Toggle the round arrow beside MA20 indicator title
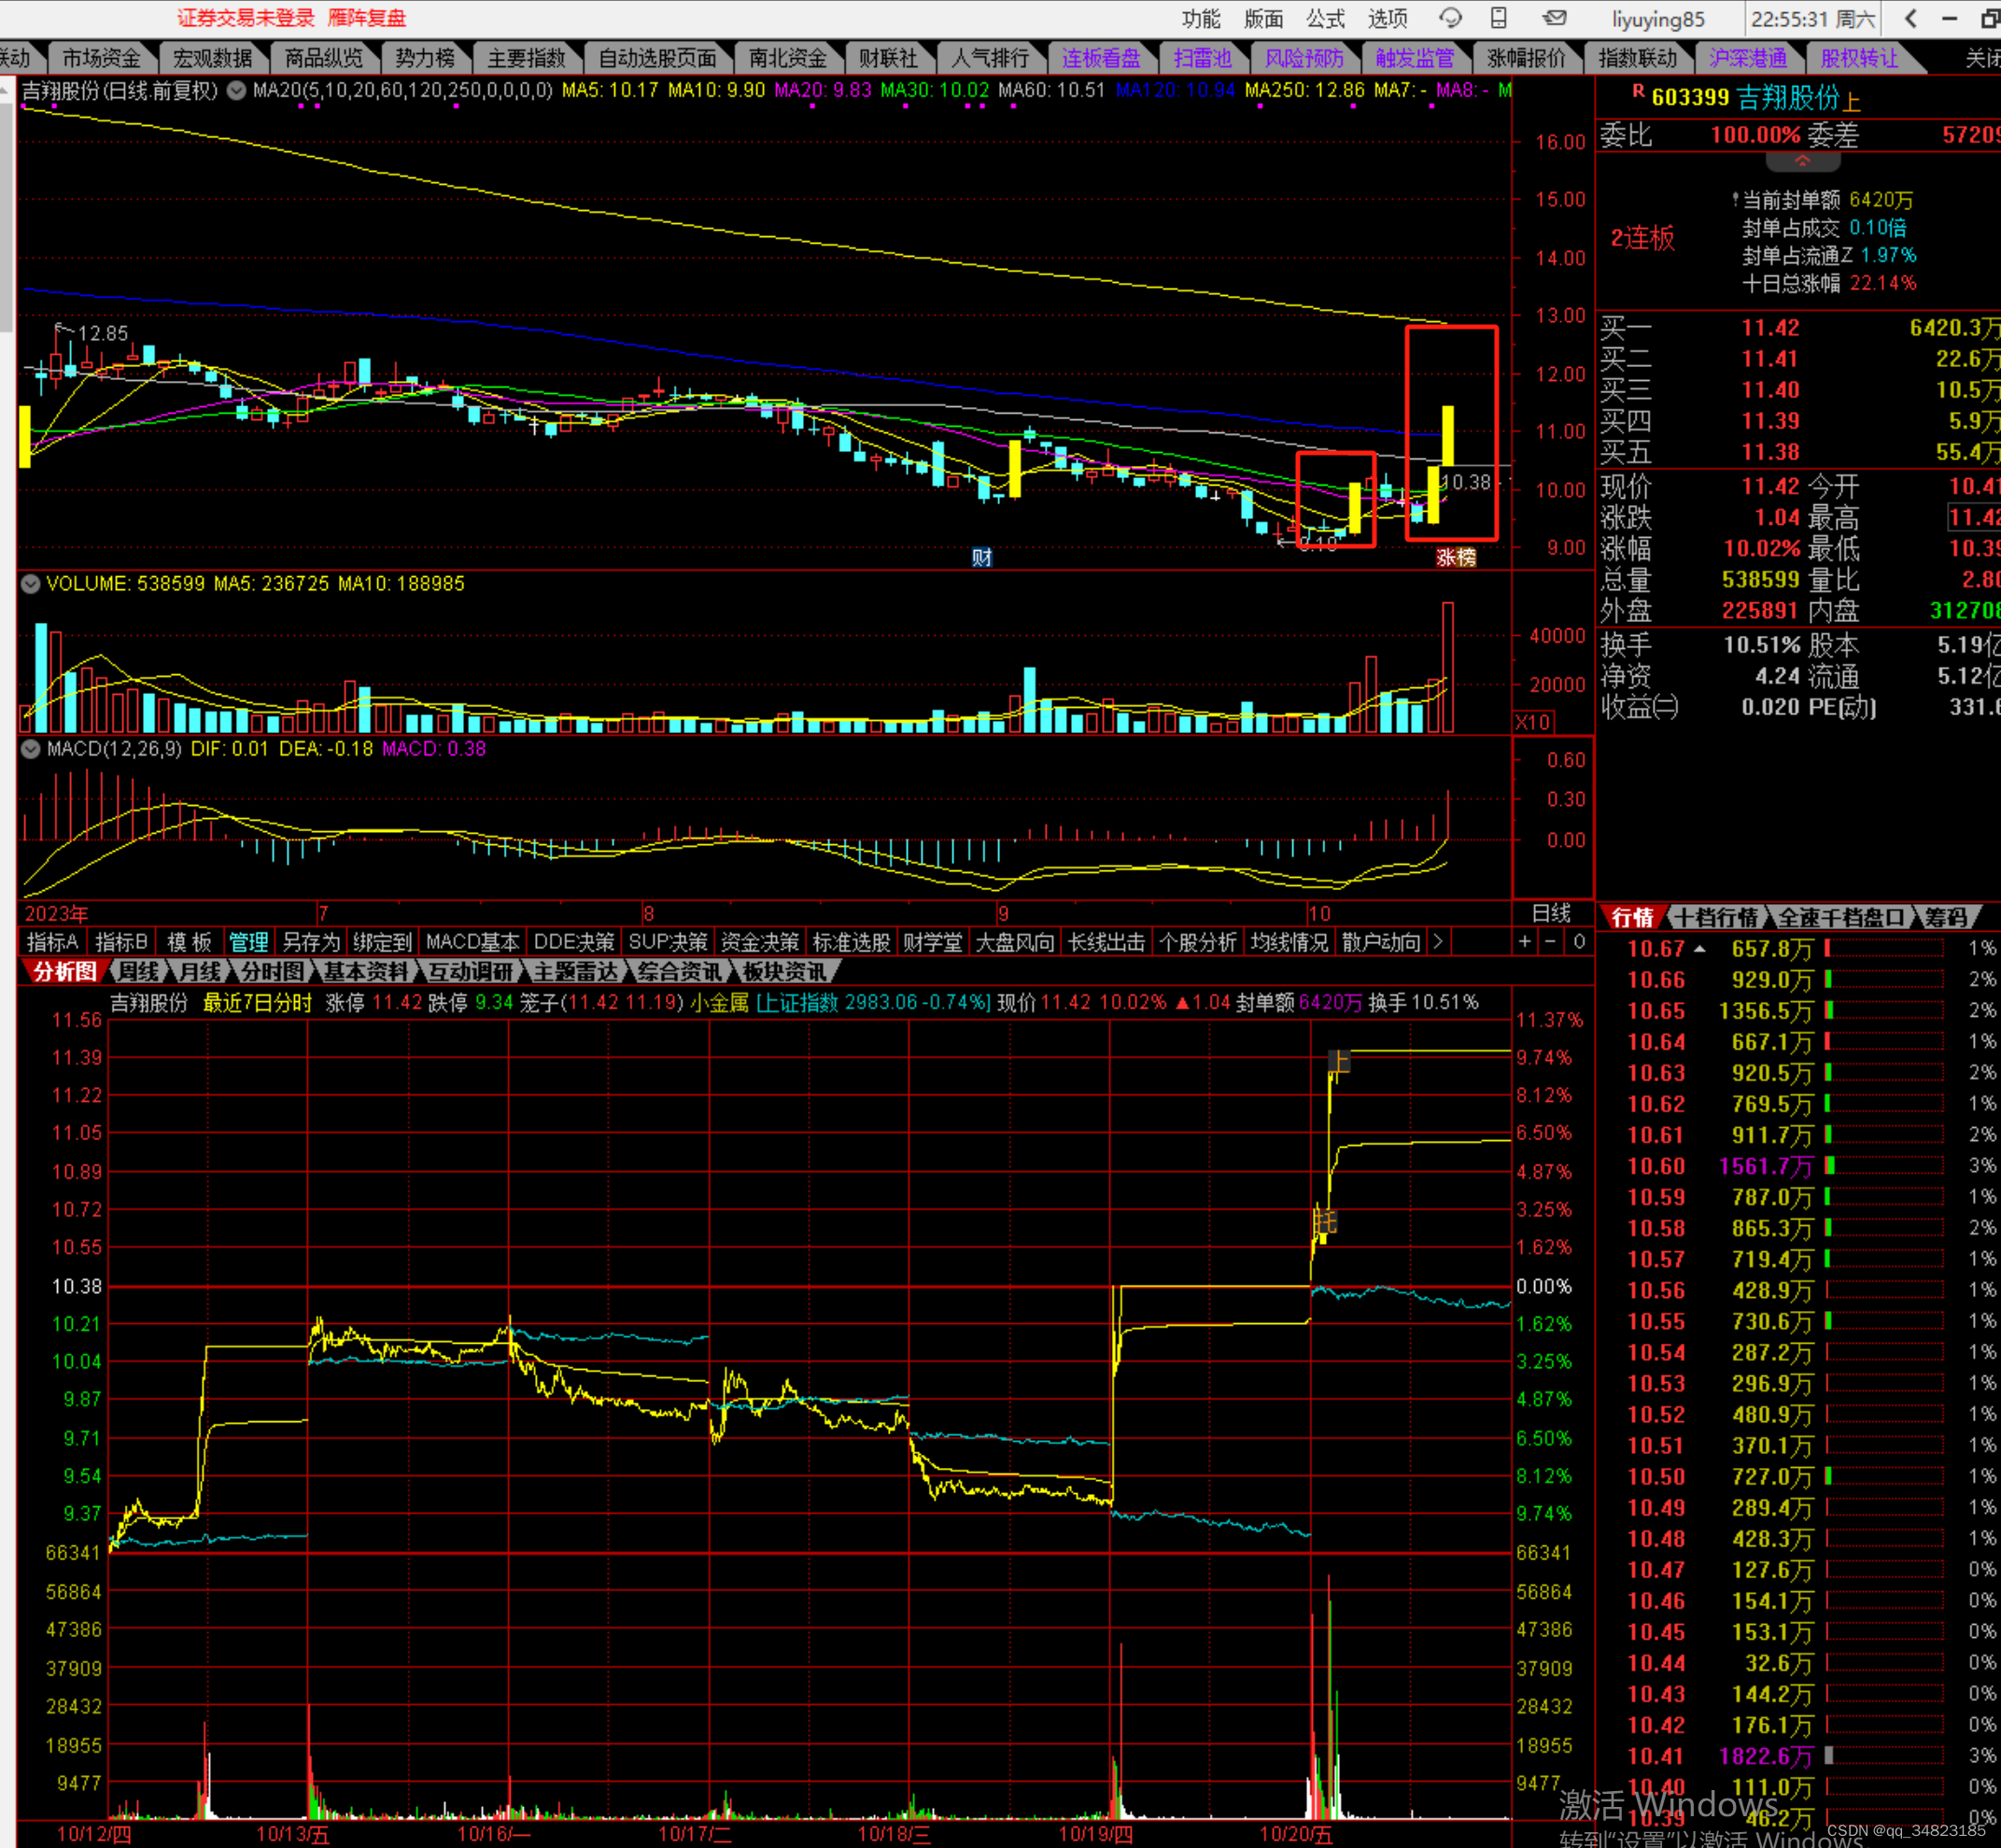The image size is (2001, 1848). (236, 91)
